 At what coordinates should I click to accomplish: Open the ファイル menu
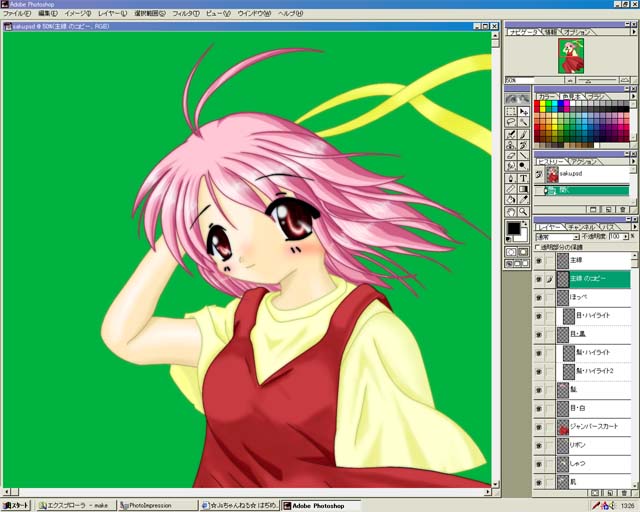tap(17, 13)
